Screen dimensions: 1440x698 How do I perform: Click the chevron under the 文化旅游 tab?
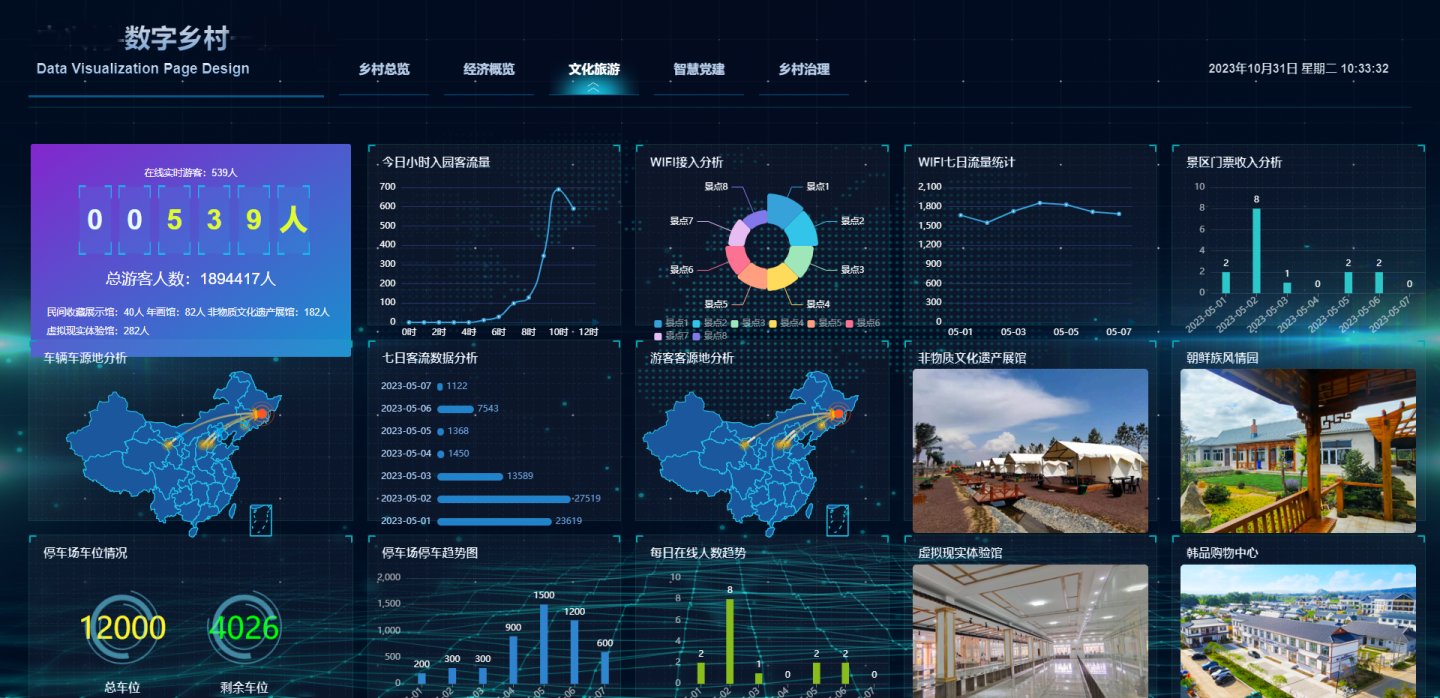[x=594, y=88]
